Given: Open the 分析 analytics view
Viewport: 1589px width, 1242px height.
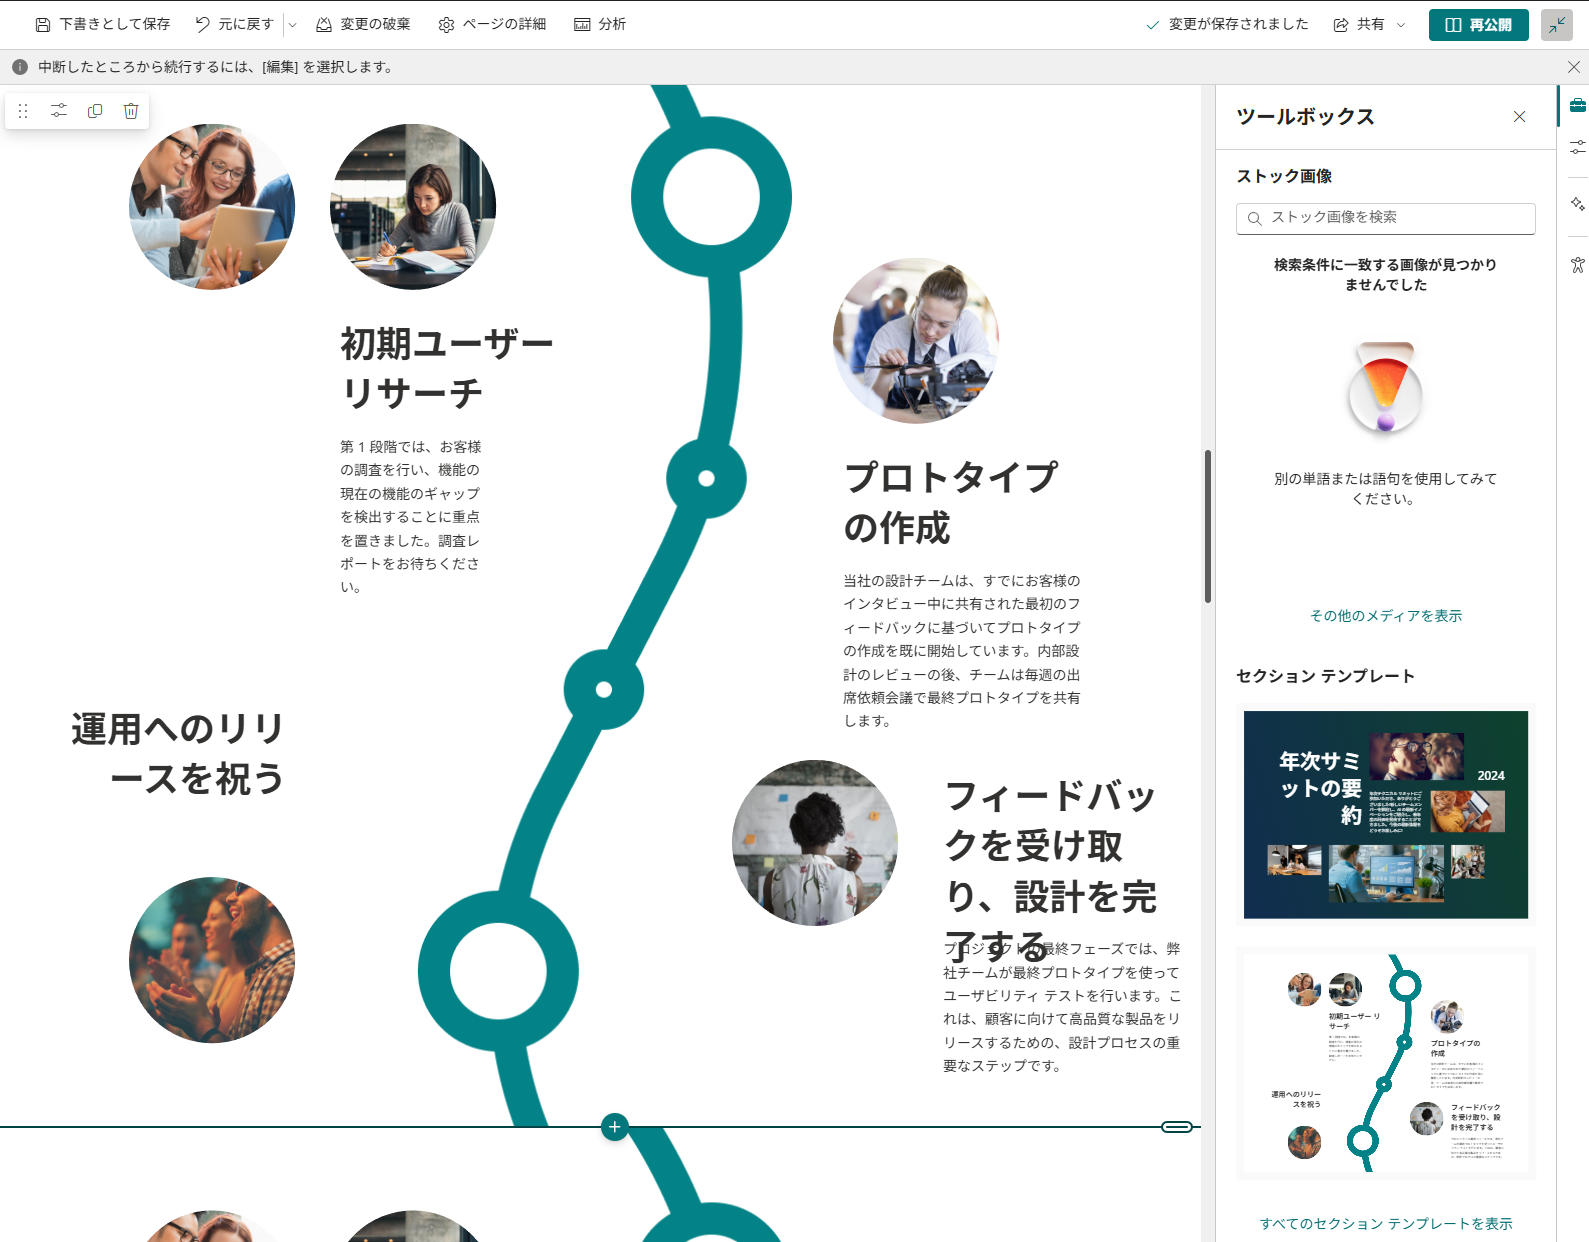Looking at the screenshot, I should coord(600,24).
